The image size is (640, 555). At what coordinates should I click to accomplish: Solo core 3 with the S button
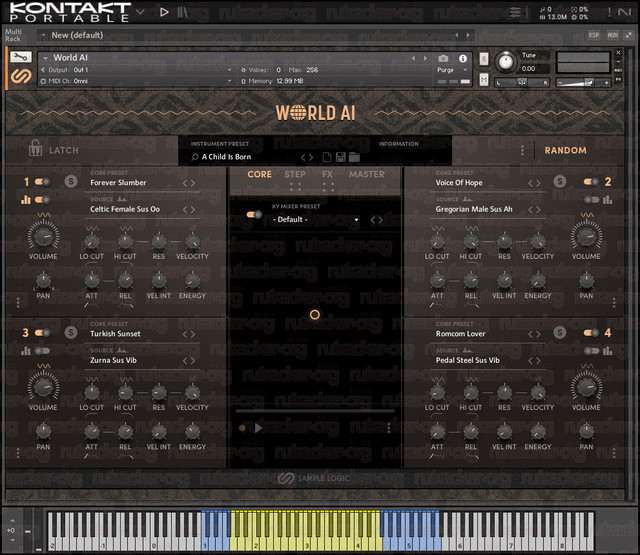(71, 333)
